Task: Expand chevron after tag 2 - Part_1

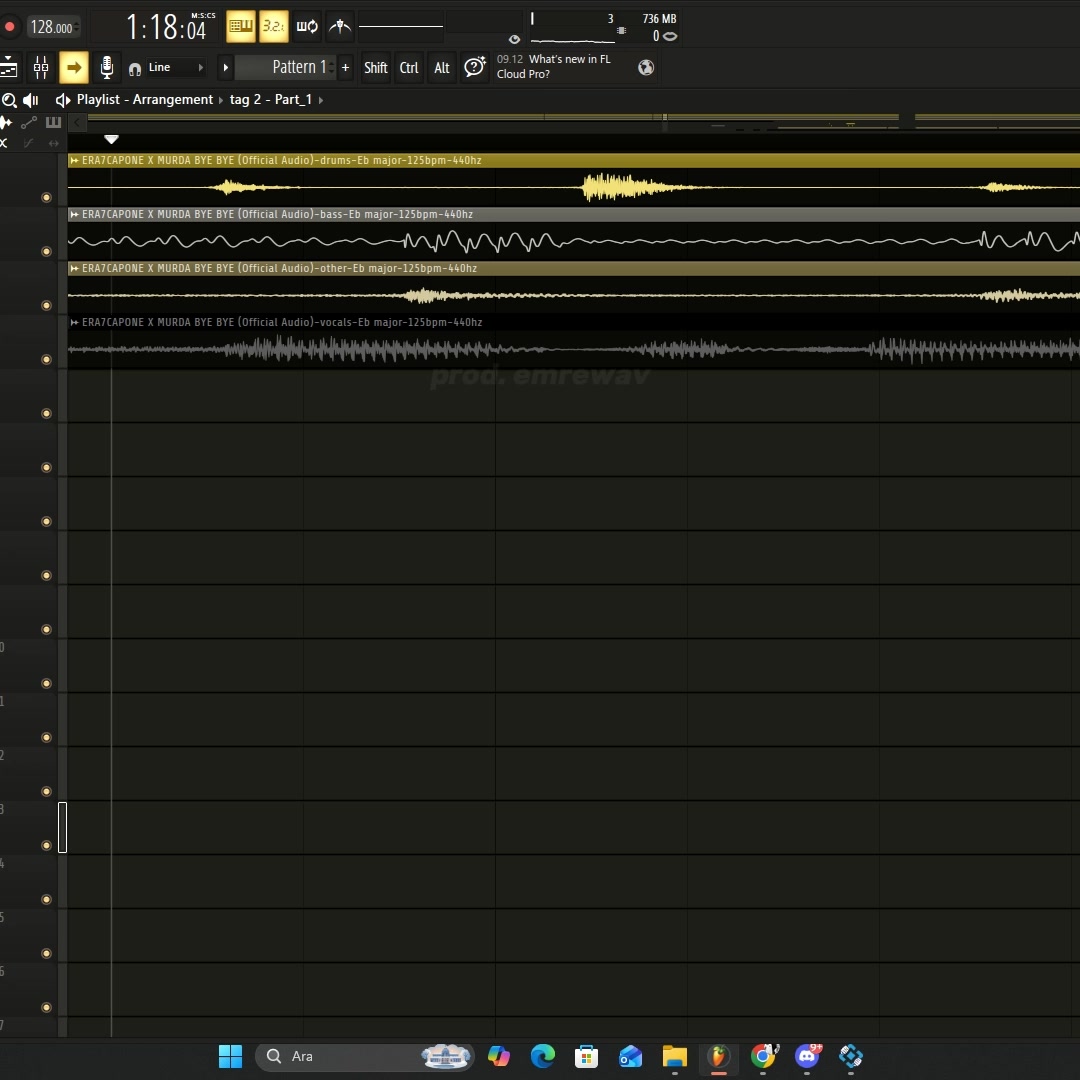Action: coord(320,100)
